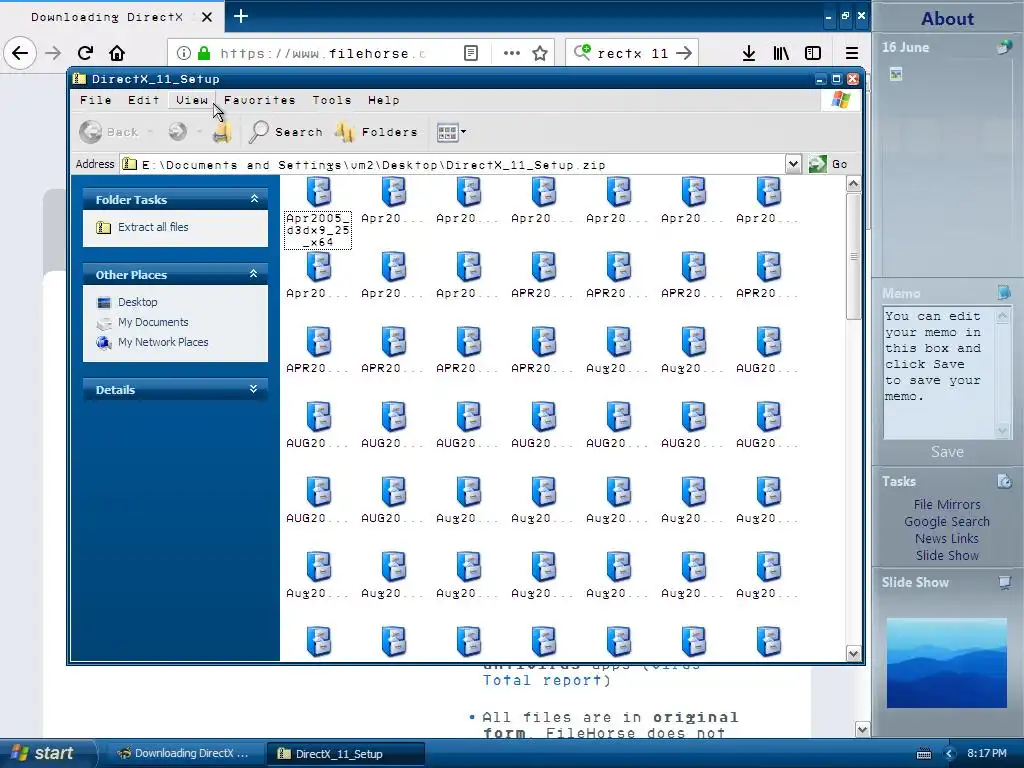Open Firefox downloads arrow icon

tap(749, 53)
